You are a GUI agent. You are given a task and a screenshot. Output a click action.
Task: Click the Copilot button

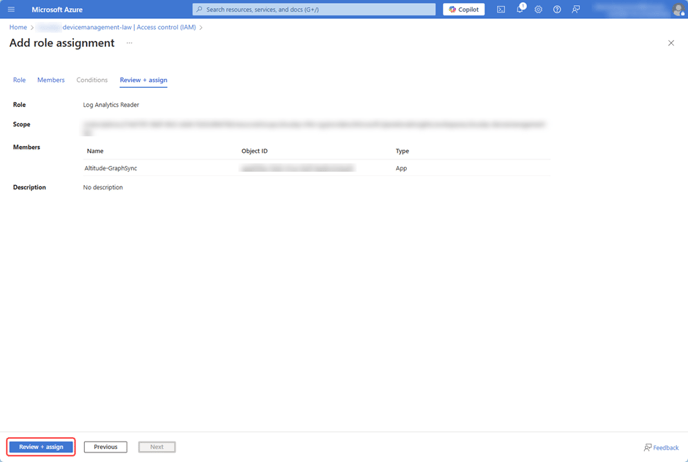[464, 9]
